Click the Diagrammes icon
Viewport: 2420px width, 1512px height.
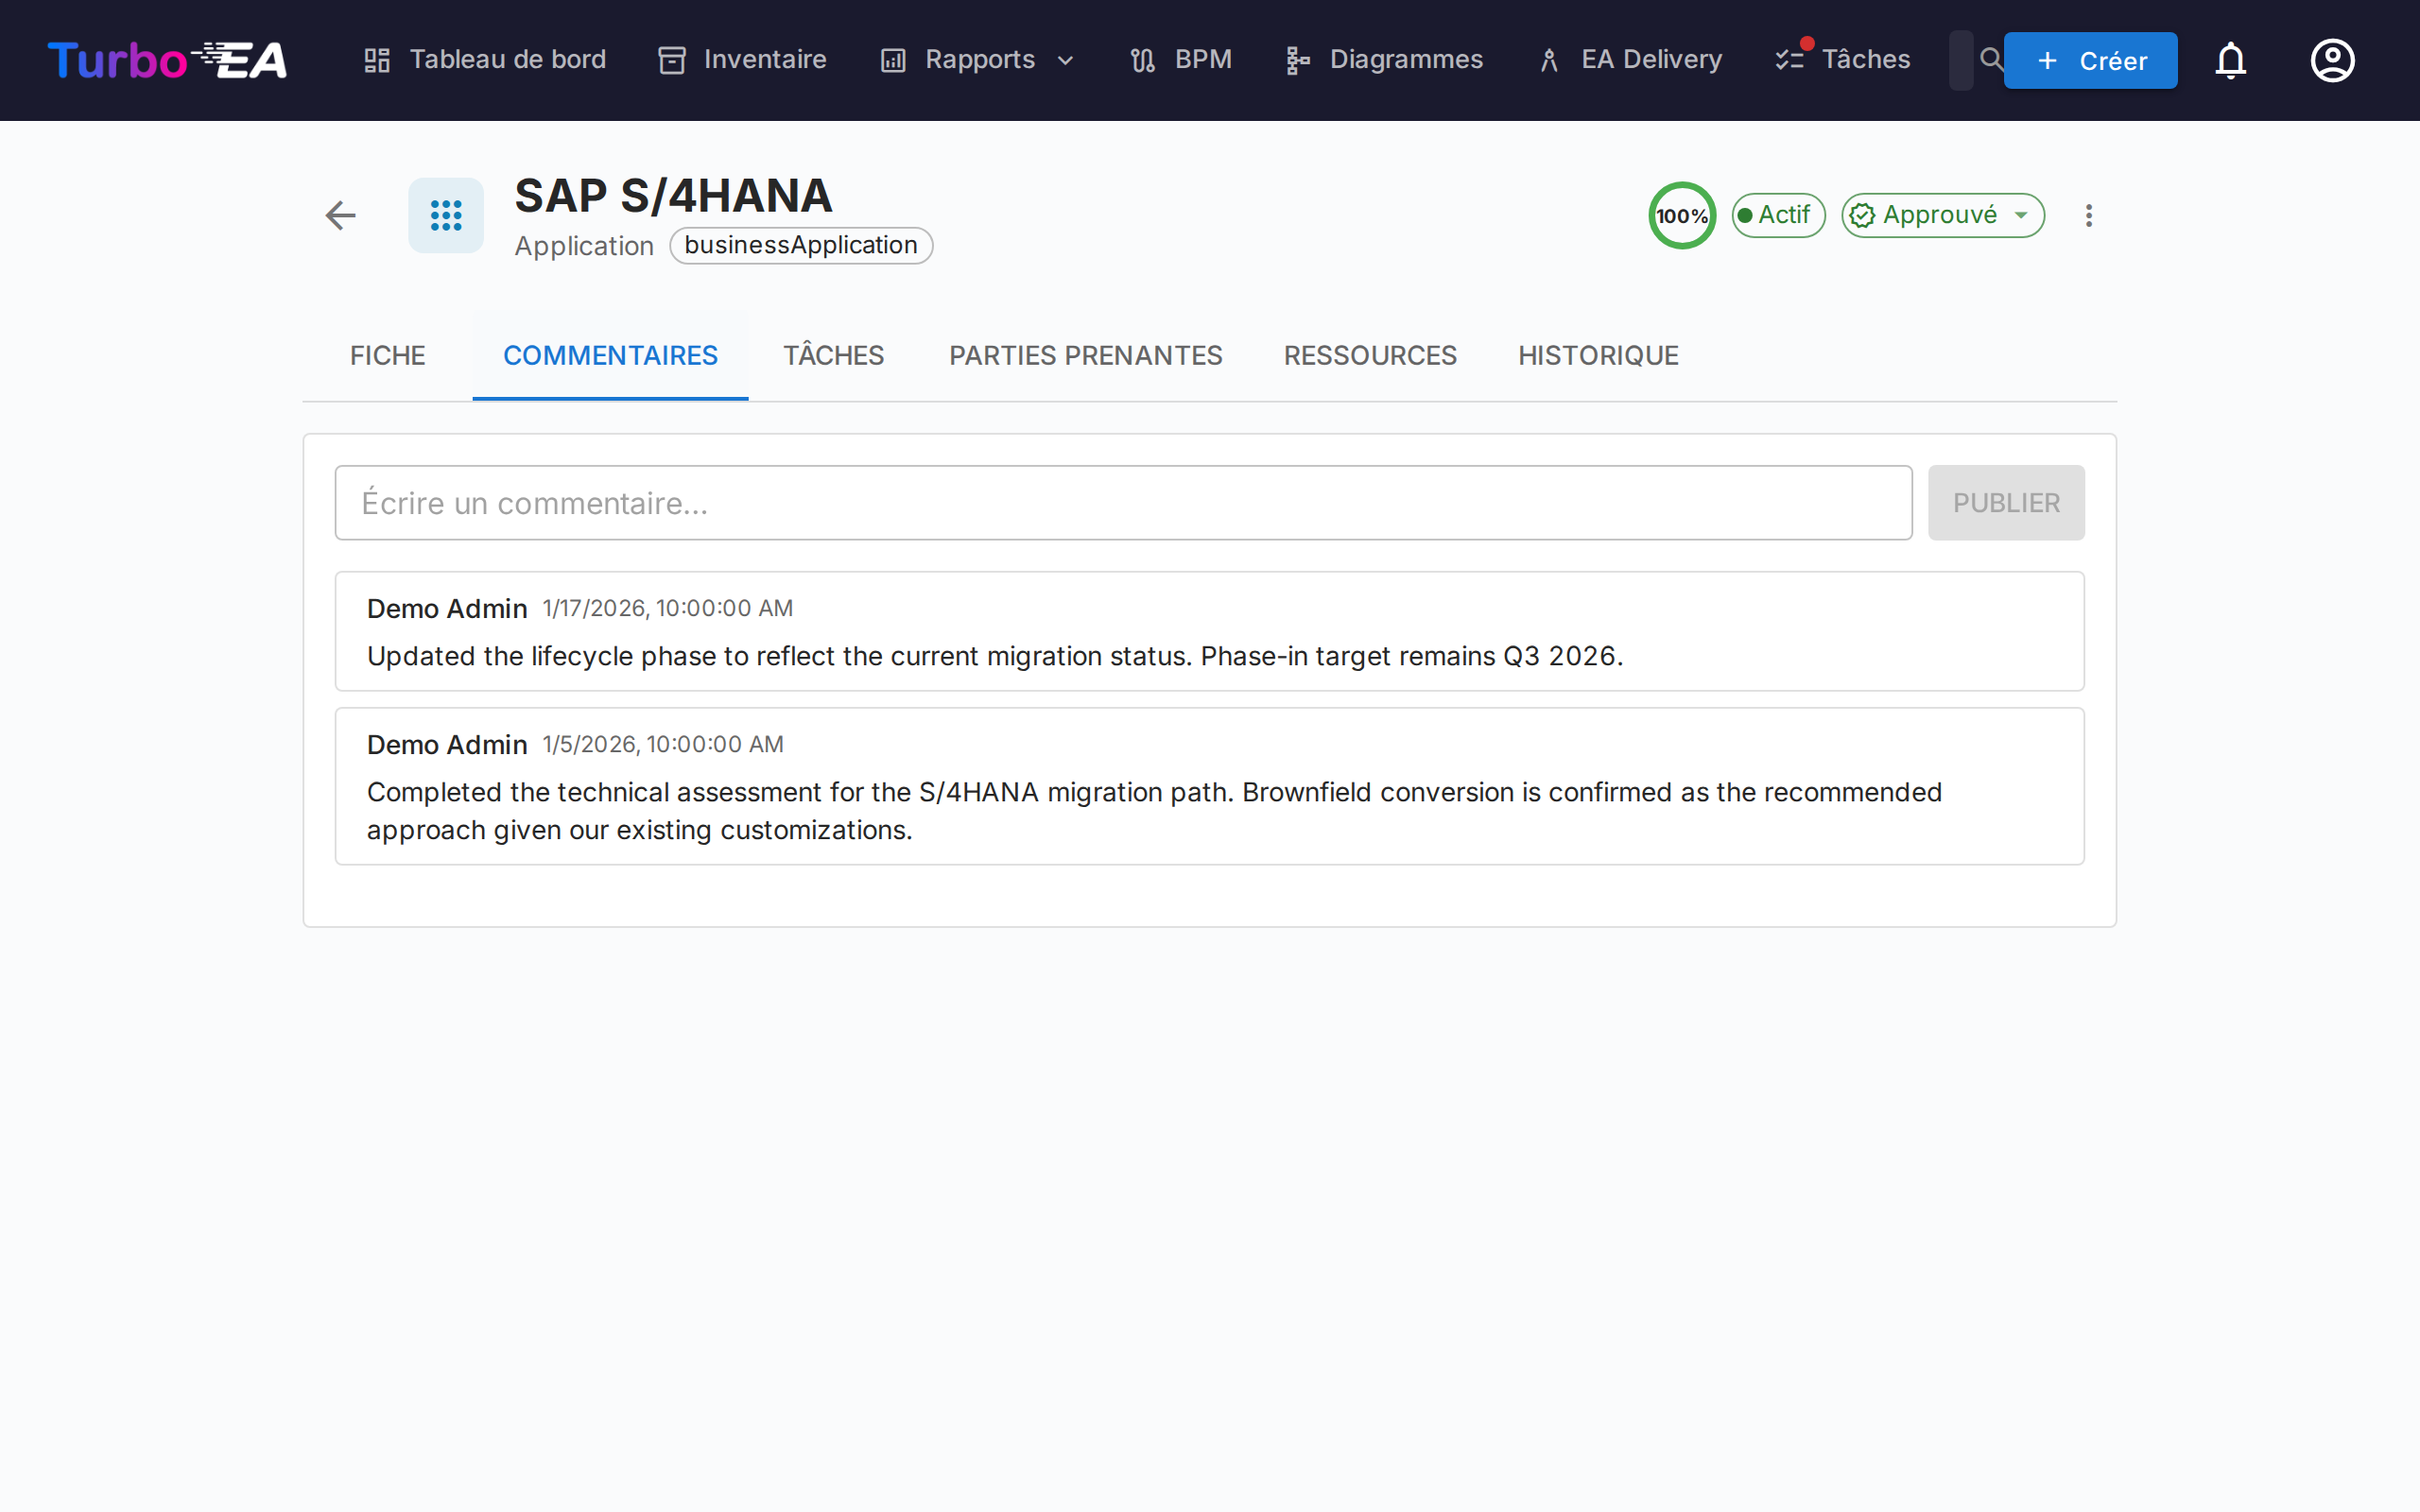tap(1296, 60)
